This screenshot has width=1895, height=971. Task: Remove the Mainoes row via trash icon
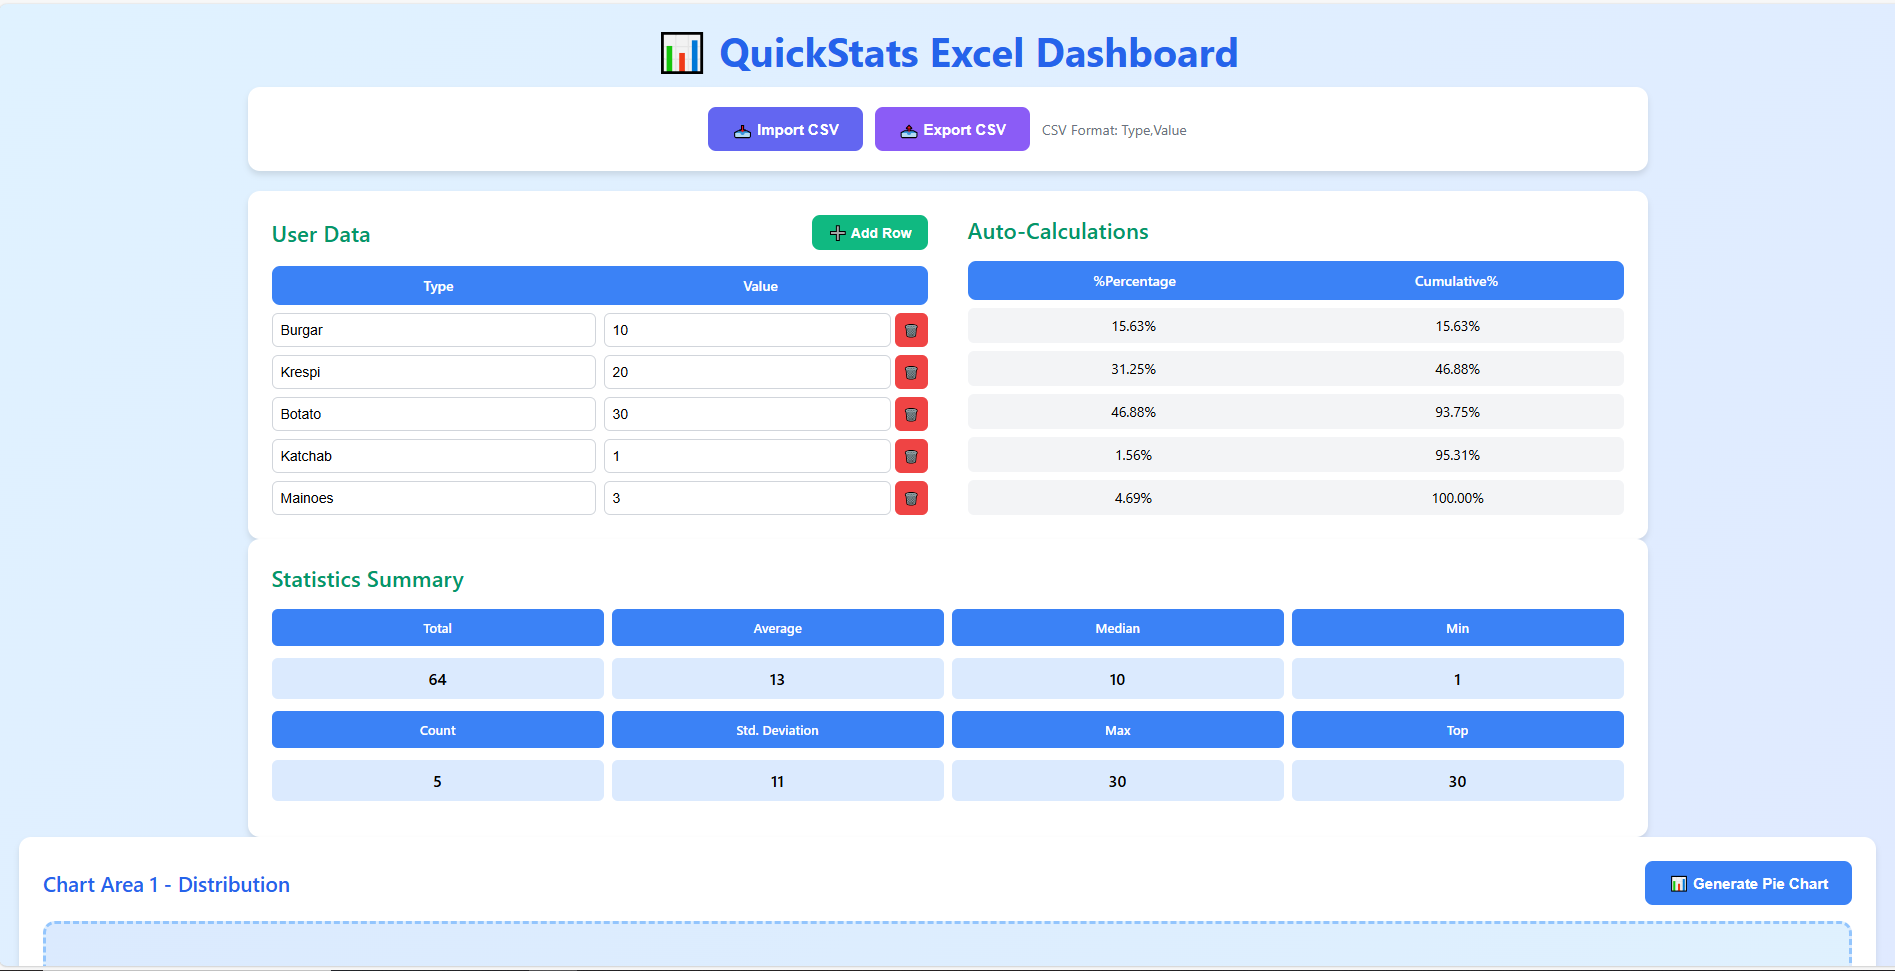coord(911,497)
